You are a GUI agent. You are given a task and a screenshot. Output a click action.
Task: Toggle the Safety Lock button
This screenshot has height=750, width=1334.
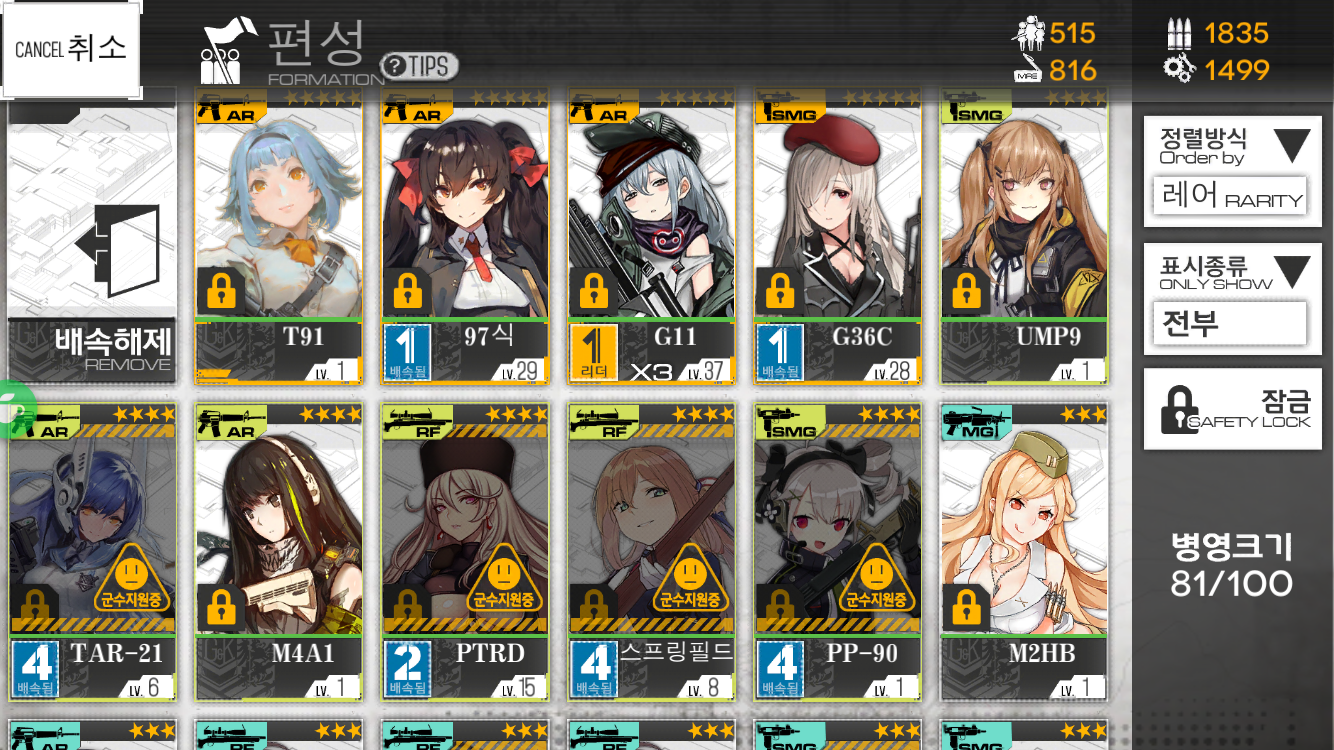pyautogui.click(x=1233, y=409)
